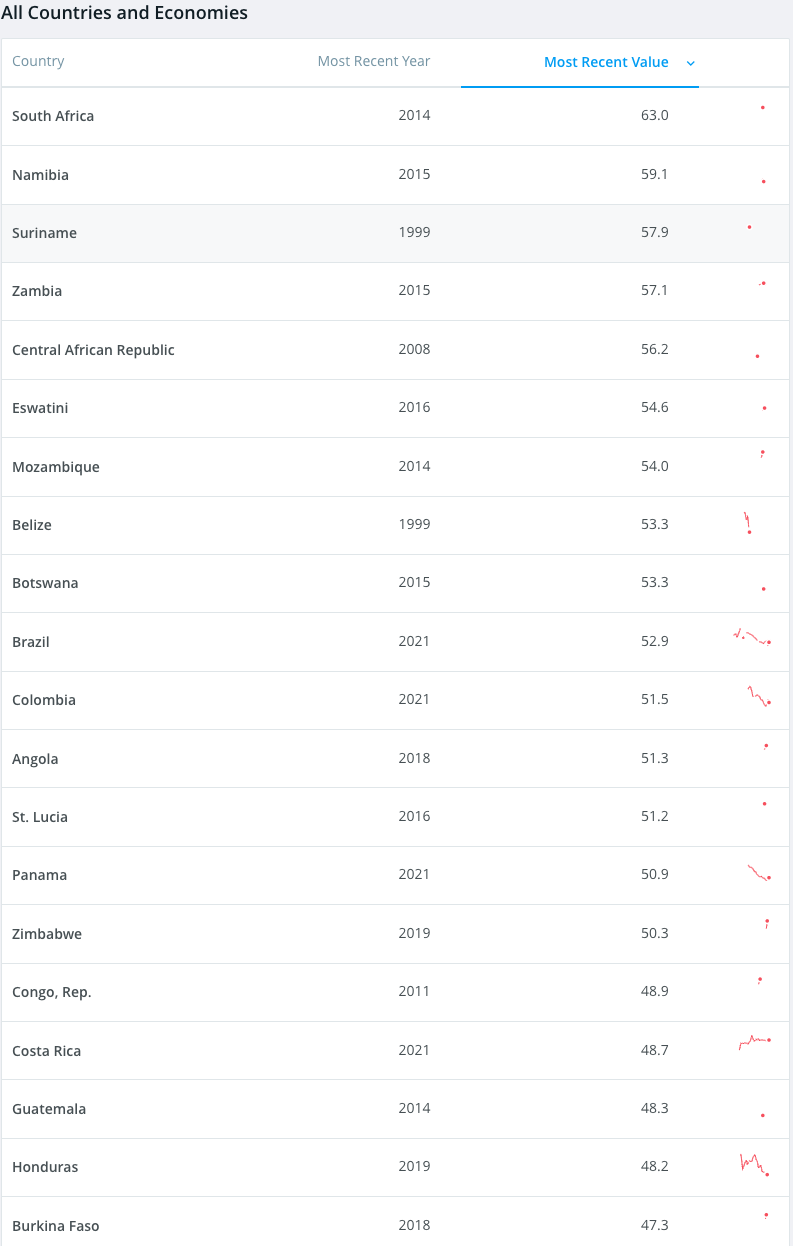Image resolution: width=793 pixels, height=1246 pixels.
Task: Open the Eswatini country link
Action: pos(40,408)
